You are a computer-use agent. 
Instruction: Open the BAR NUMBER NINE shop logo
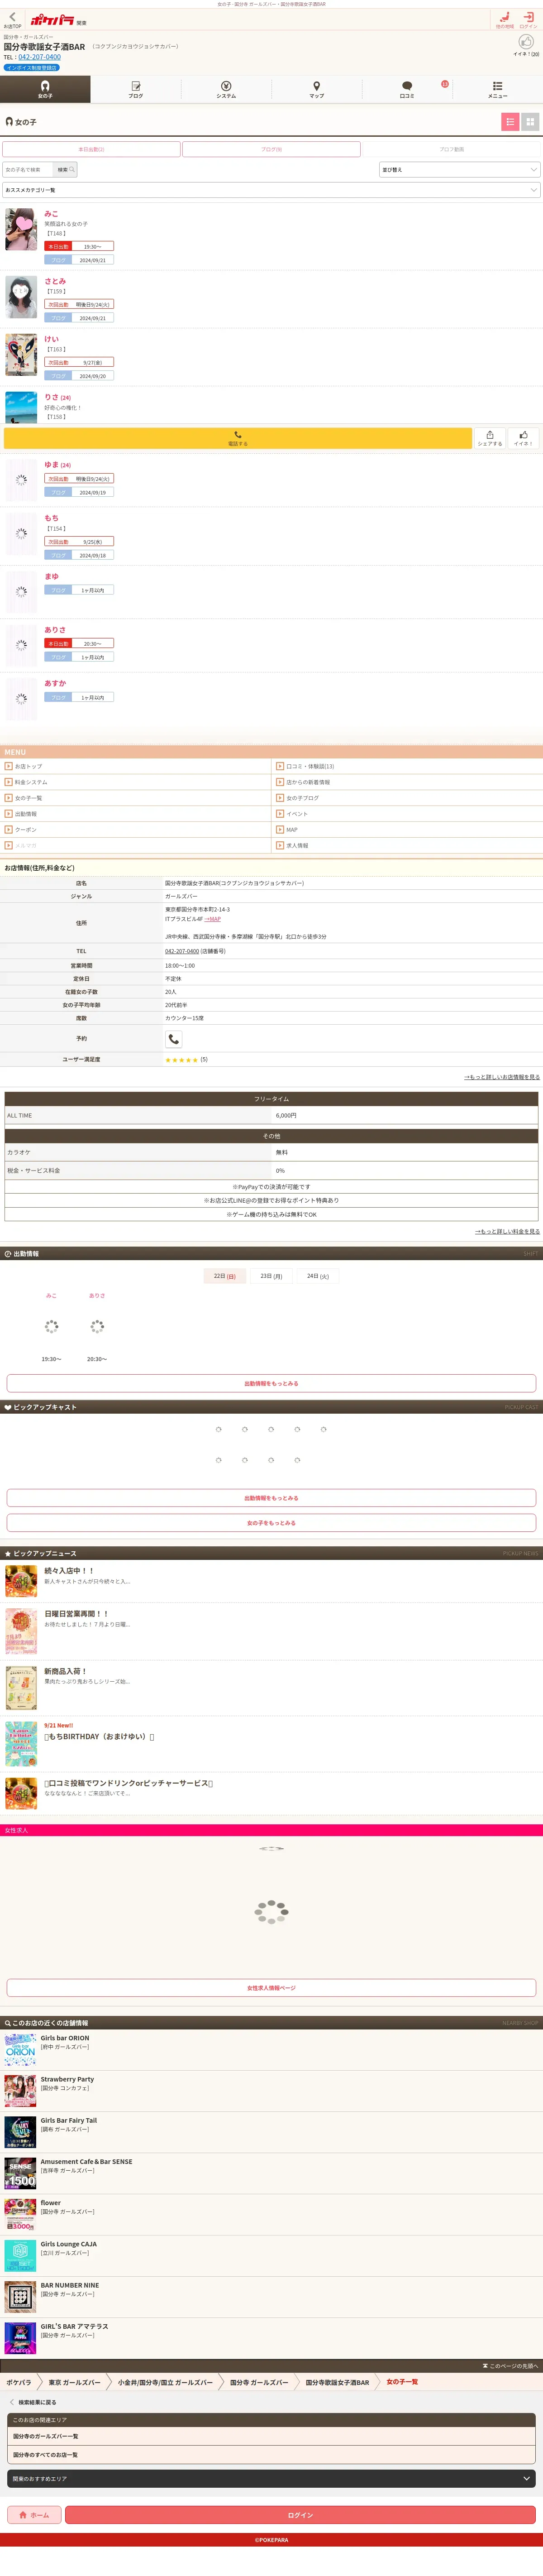pyautogui.click(x=20, y=2296)
